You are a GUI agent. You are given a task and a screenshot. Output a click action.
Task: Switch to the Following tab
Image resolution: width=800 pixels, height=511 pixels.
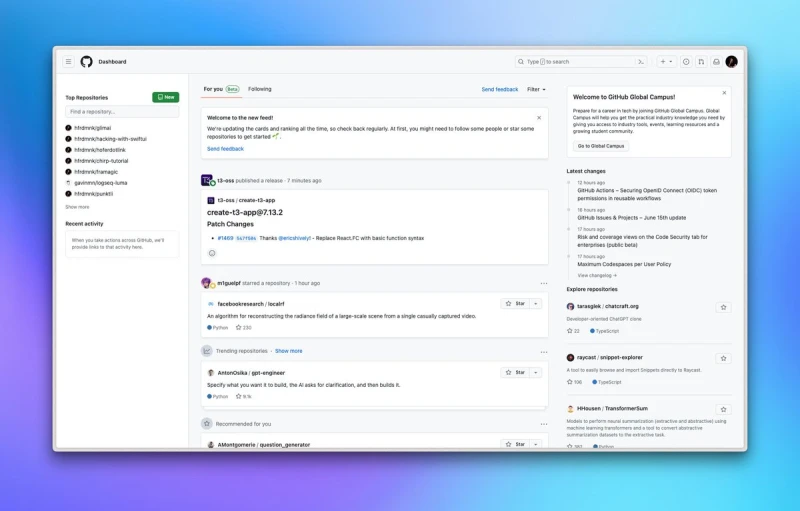(260, 89)
